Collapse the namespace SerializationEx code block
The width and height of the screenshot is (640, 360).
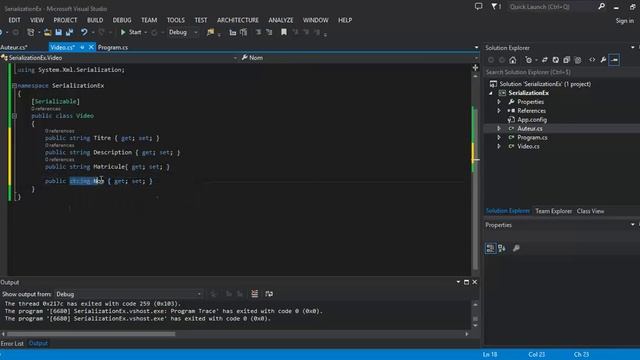click(14, 86)
